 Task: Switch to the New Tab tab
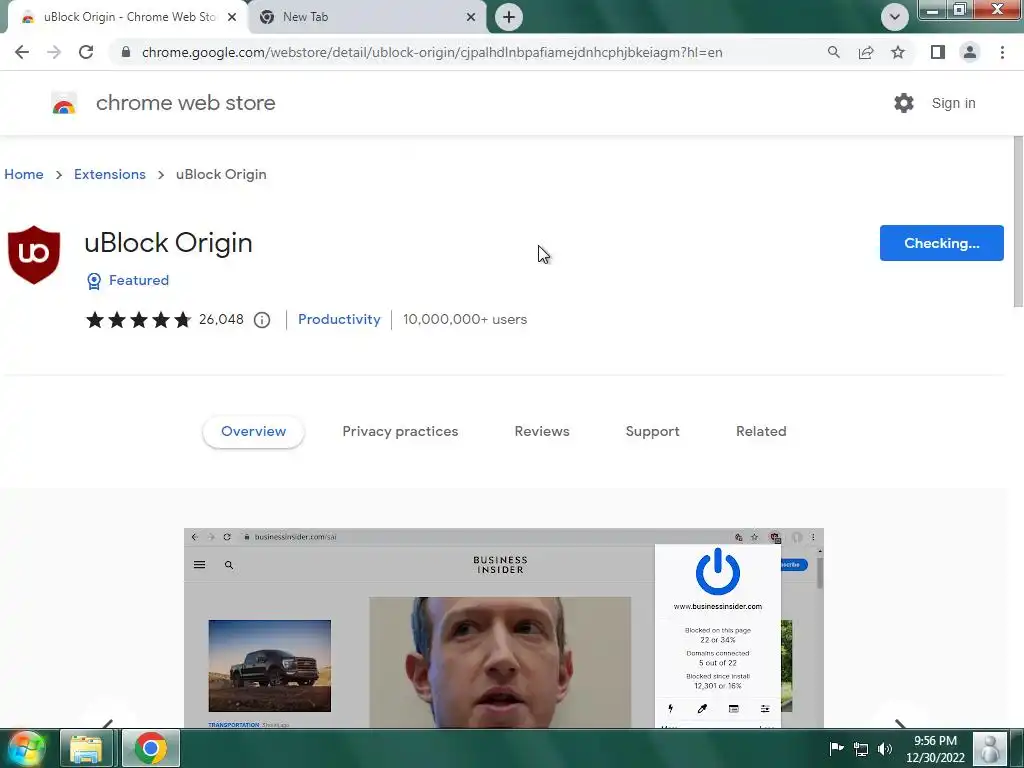[368, 17]
